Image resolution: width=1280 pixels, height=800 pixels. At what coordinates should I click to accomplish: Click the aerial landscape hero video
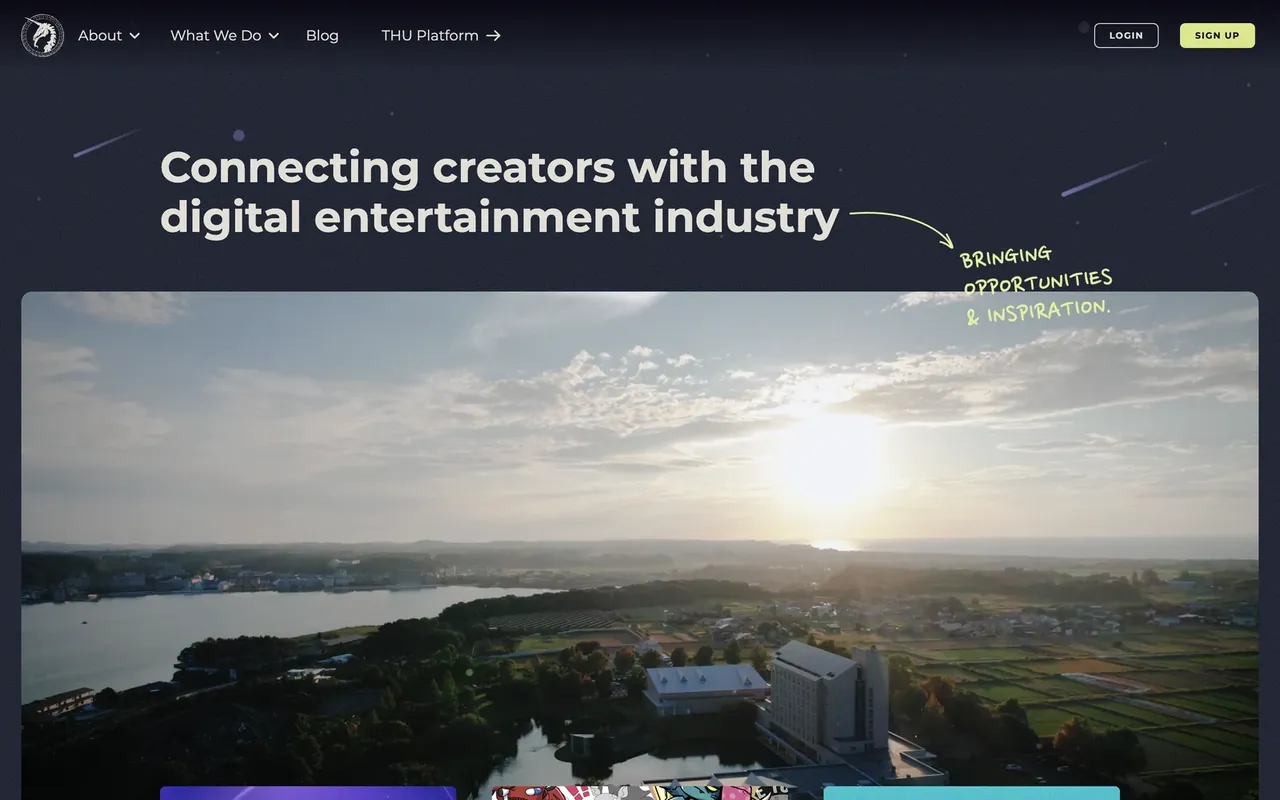click(640, 545)
